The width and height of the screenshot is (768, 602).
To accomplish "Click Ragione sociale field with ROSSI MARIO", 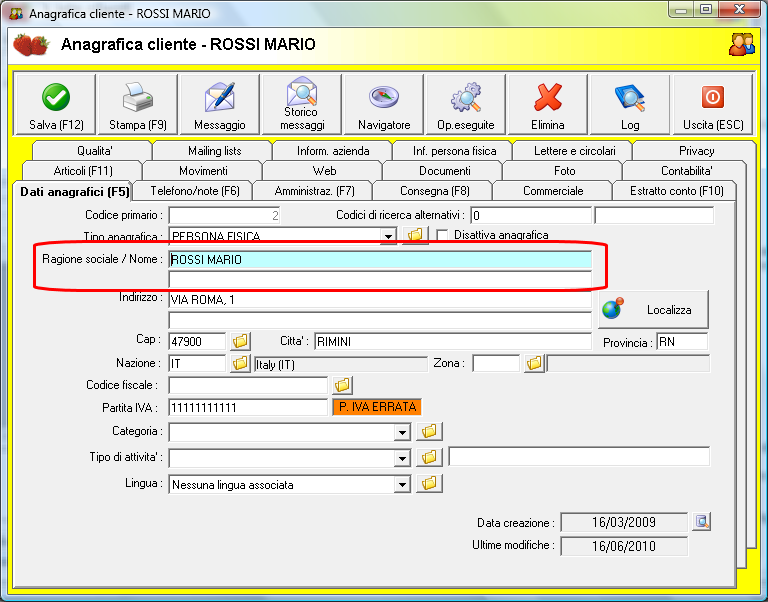I will [380, 259].
